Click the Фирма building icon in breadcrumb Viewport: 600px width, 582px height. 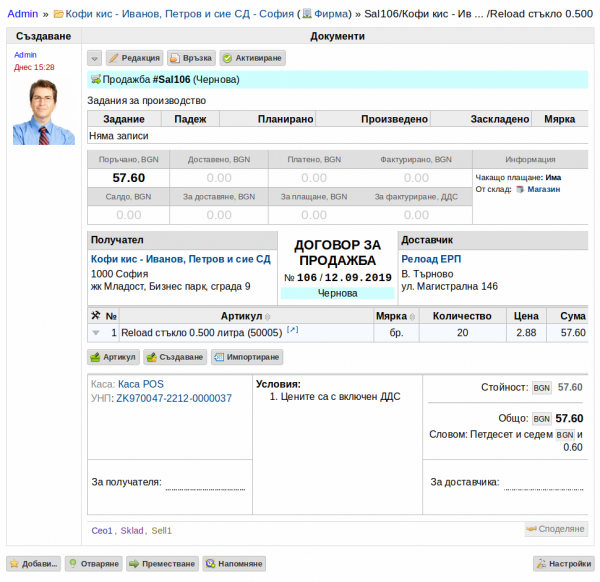point(307,14)
